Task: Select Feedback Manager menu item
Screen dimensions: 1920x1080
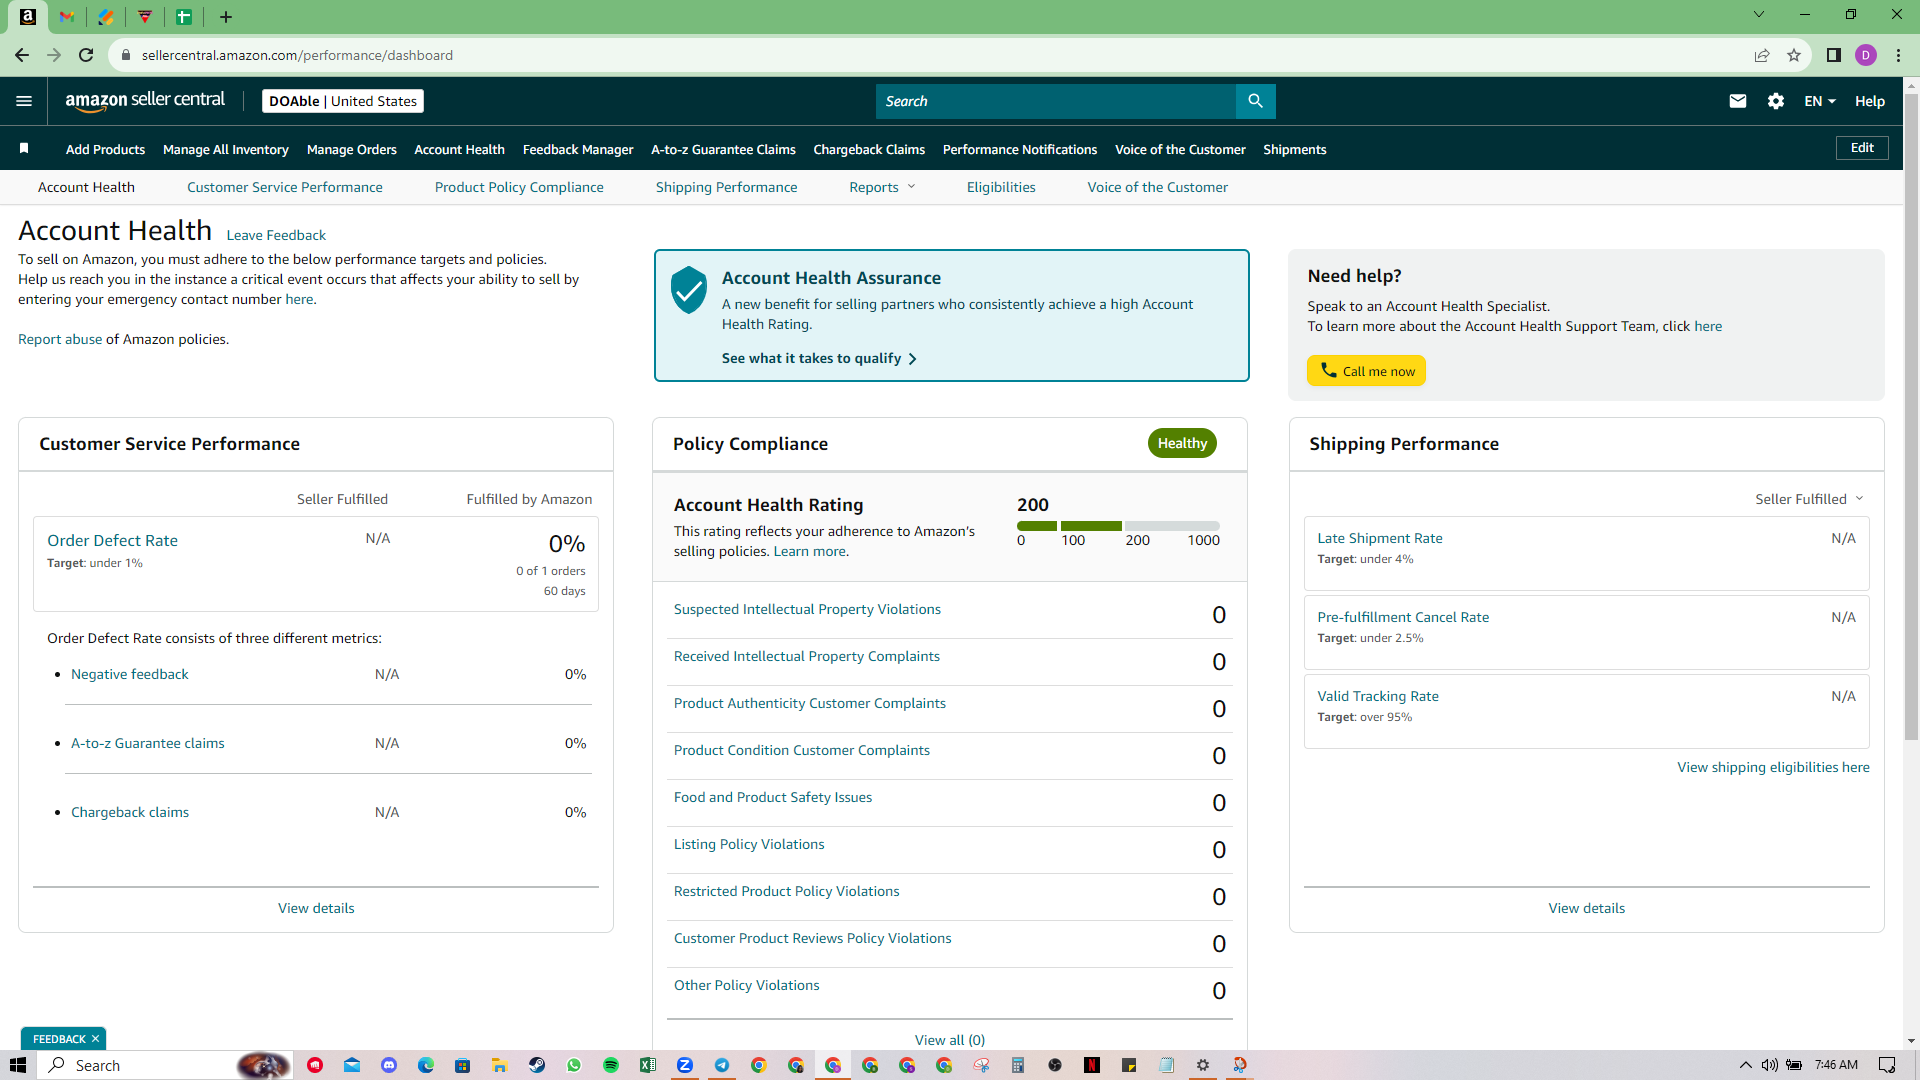Action: pyautogui.click(x=578, y=149)
